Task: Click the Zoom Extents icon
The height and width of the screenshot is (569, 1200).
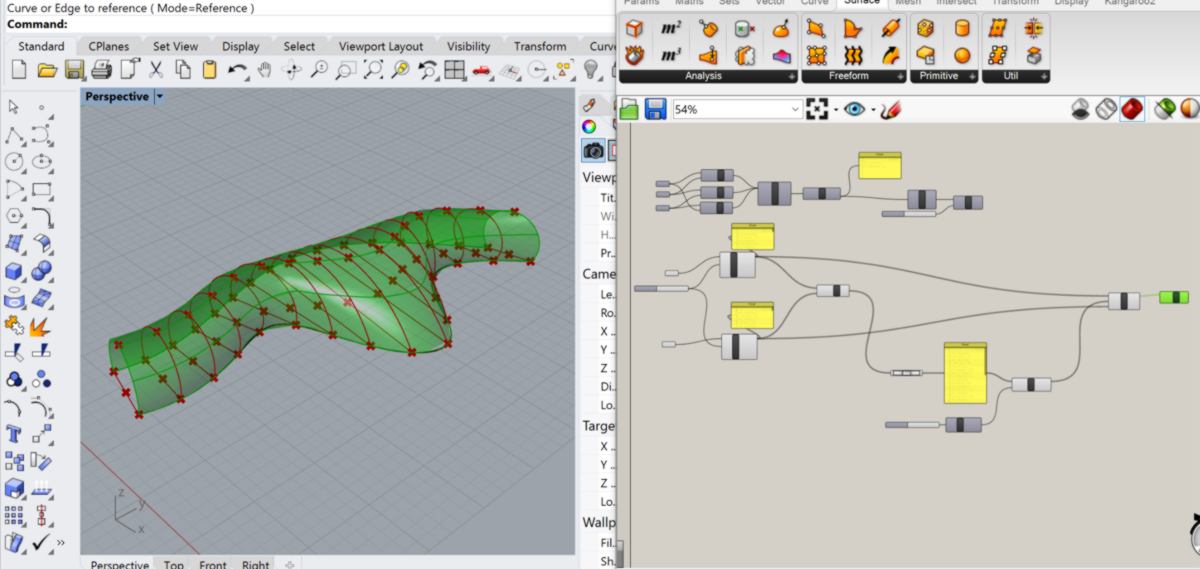Action: pos(373,70)
